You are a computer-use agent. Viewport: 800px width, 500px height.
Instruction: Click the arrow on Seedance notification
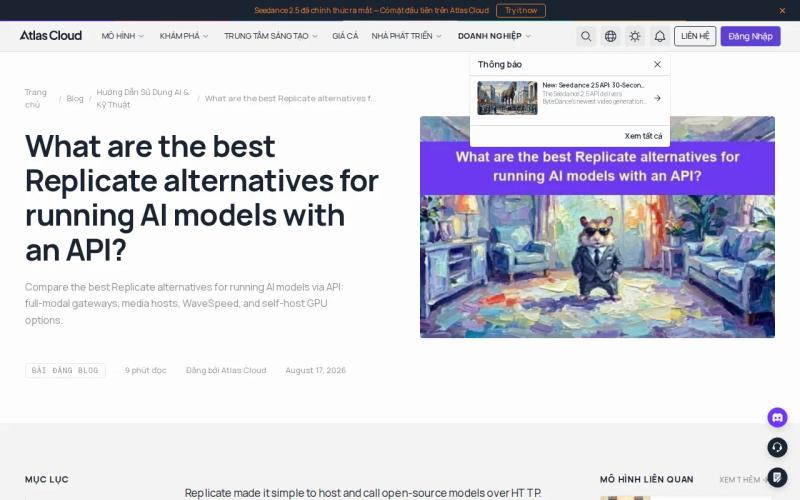point(657,98)
